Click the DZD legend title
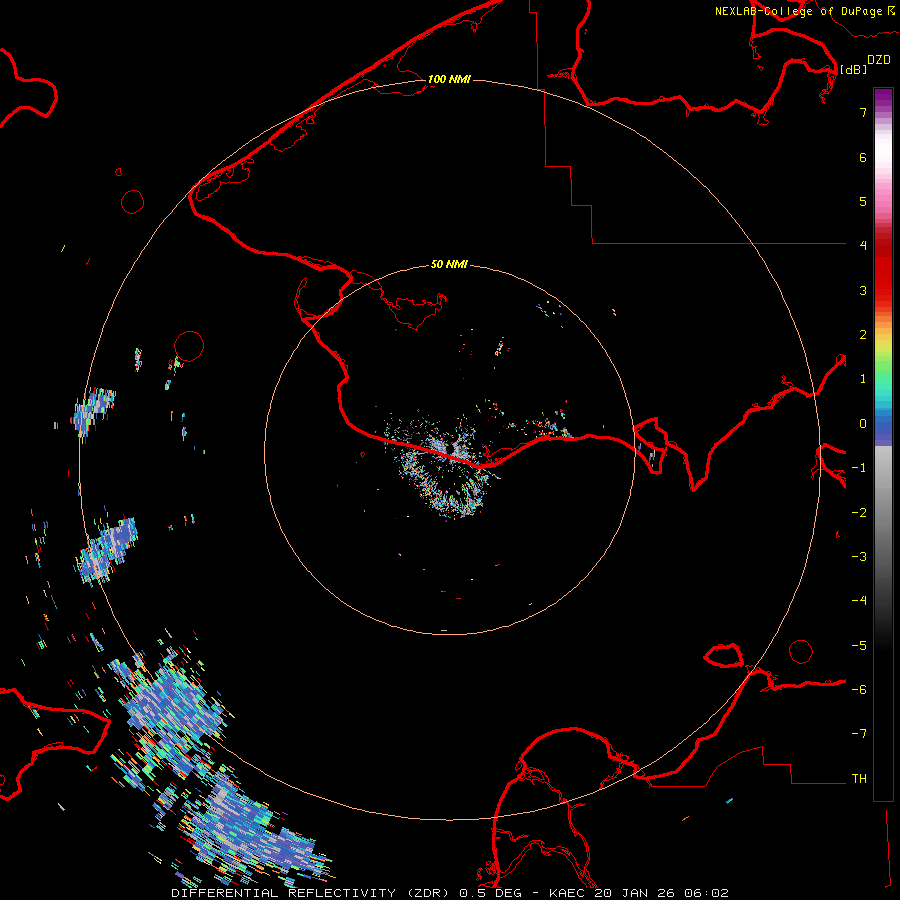The width and height of the screenshot is (900, 900). pos(879,60)
